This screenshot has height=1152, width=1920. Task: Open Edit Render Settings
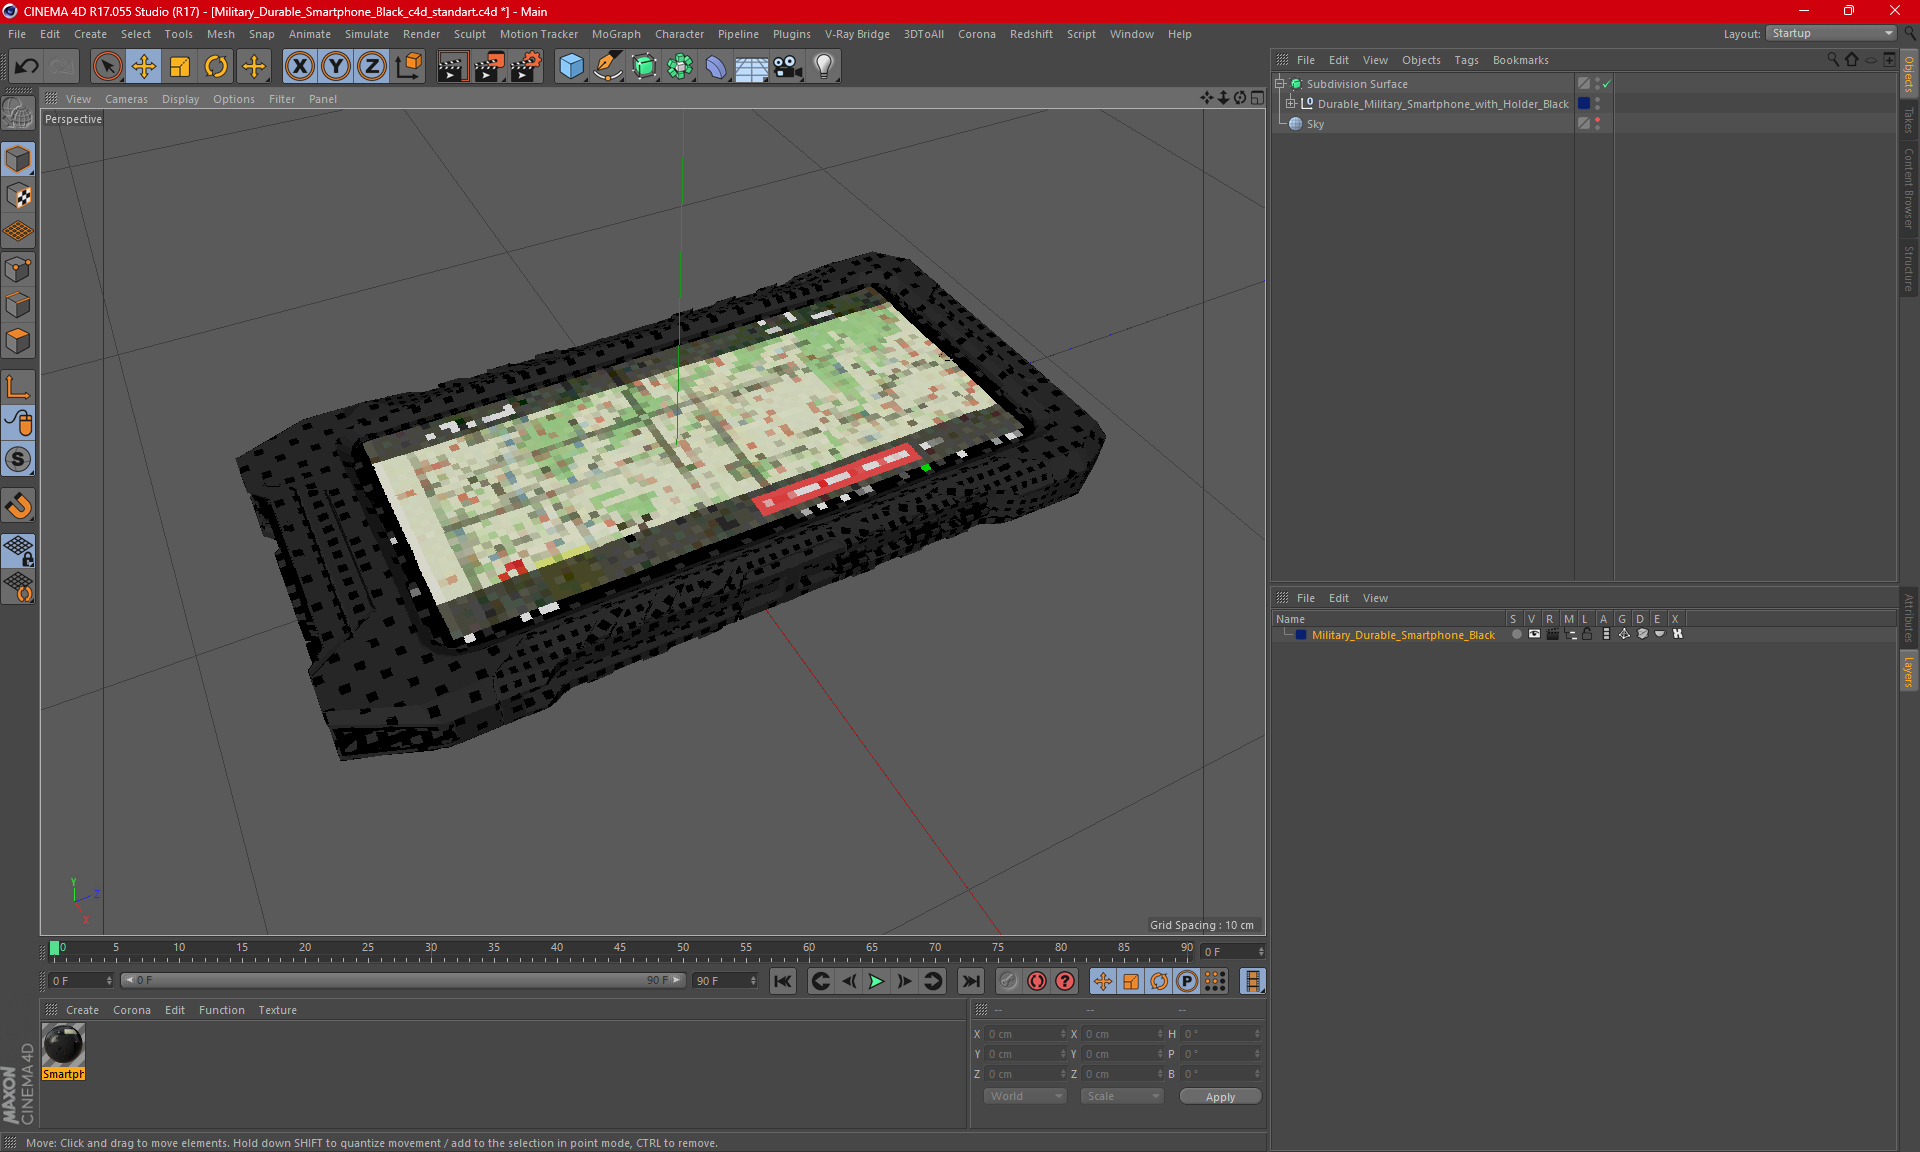pos(526,67)
